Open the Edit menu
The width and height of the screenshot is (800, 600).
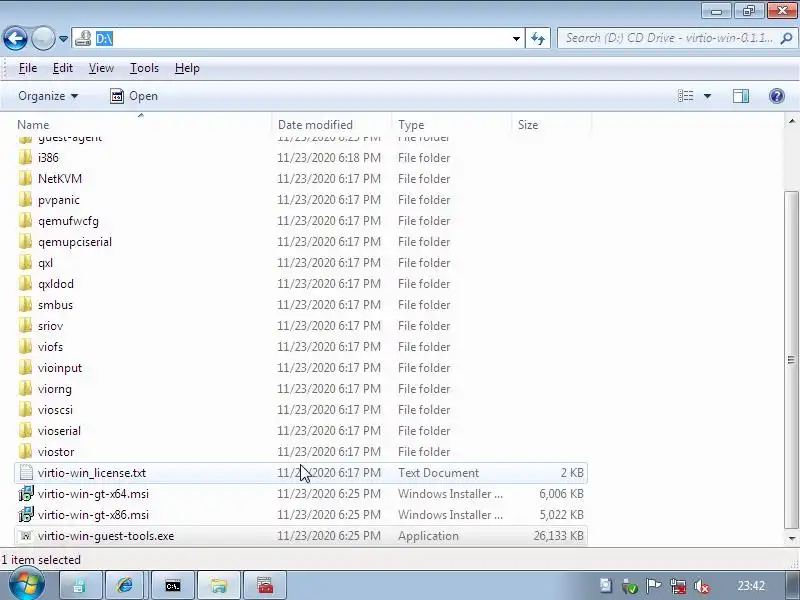[63, 68]
